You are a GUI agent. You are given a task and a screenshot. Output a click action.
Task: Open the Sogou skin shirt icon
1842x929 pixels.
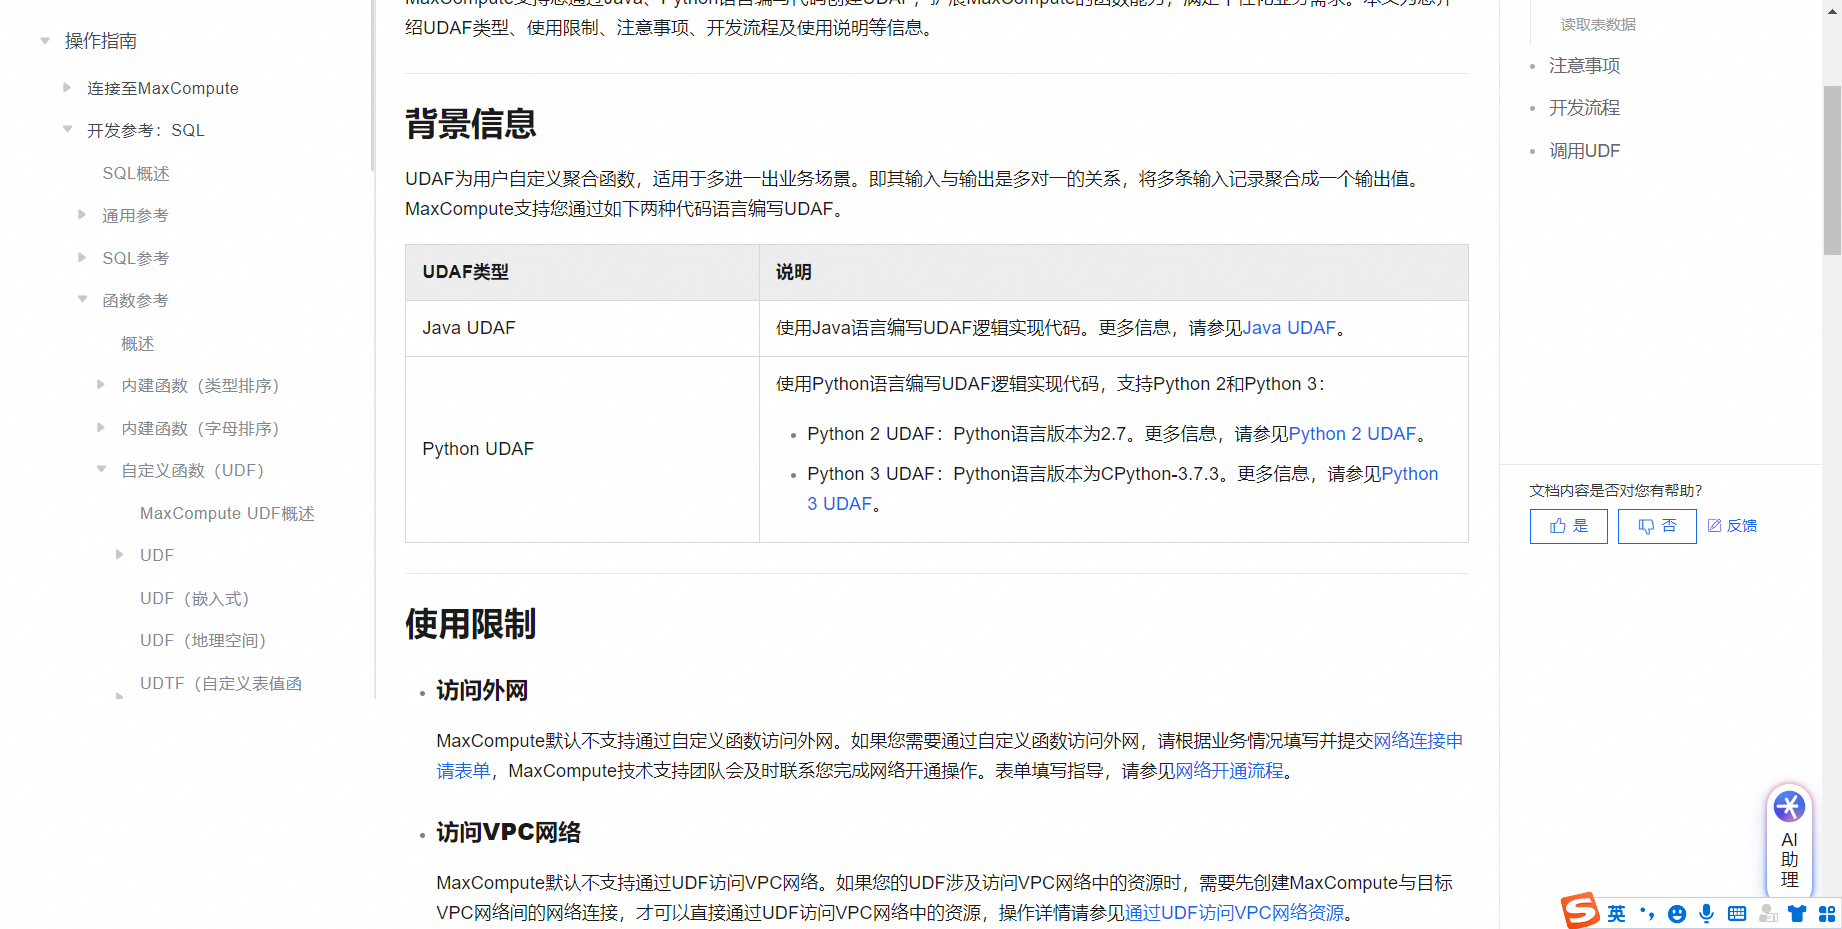(1797, 913)
